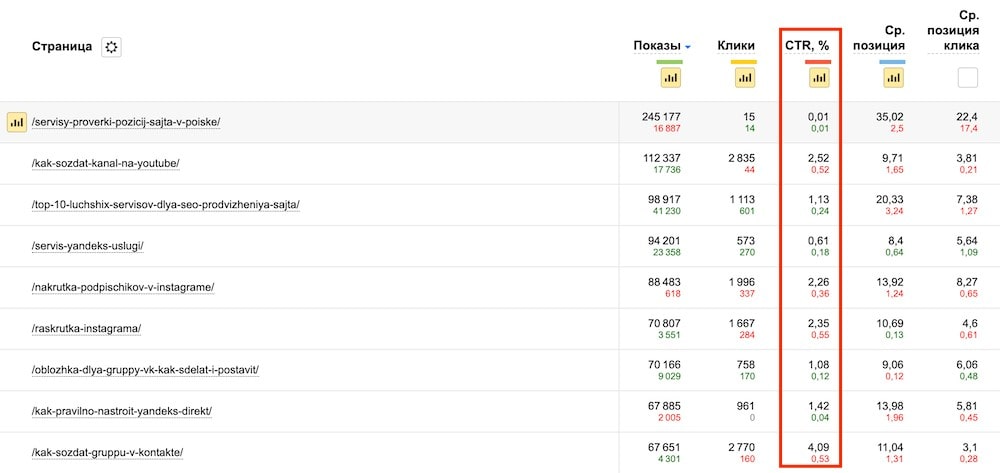
Task: Toggle chart icon under Ср. позиция column
Action: tap(893, 77)
